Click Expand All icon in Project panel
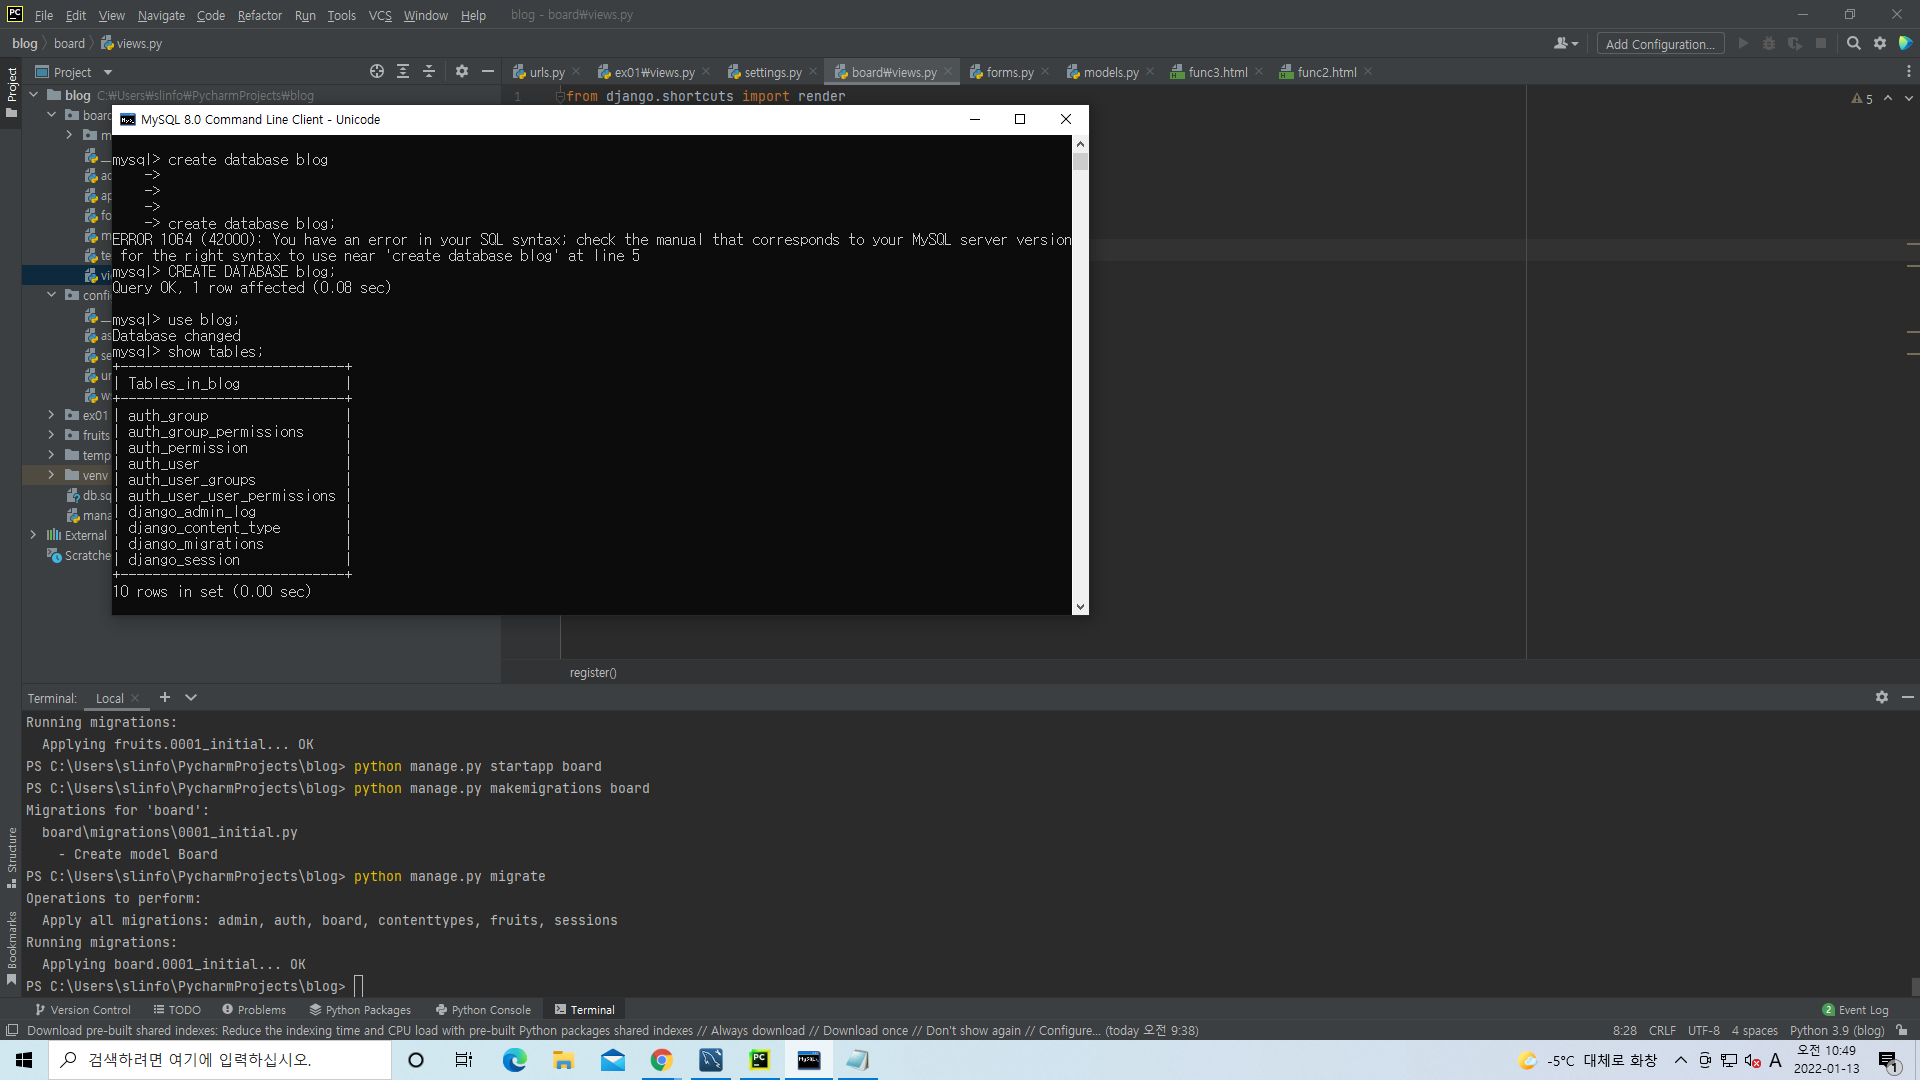This screenshot has height=1080, width=1920. 403,71
